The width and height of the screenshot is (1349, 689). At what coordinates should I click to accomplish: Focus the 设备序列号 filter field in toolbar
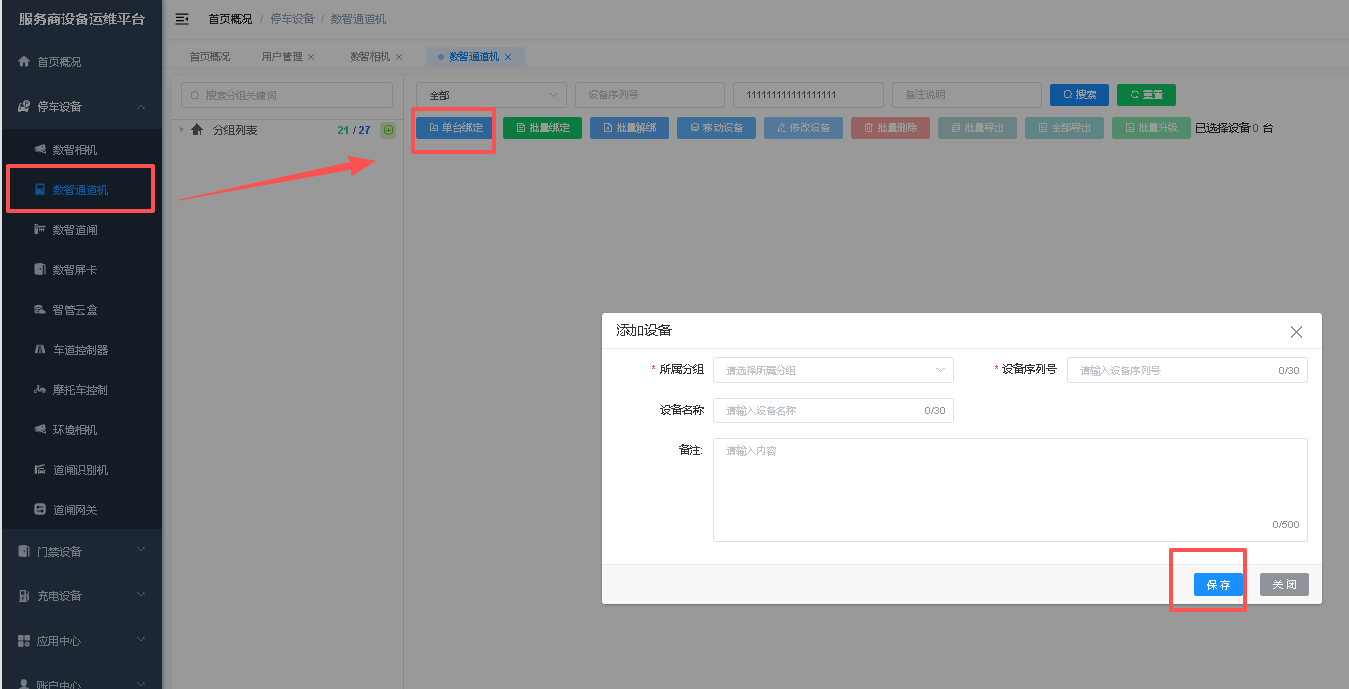tap(650, 95)
